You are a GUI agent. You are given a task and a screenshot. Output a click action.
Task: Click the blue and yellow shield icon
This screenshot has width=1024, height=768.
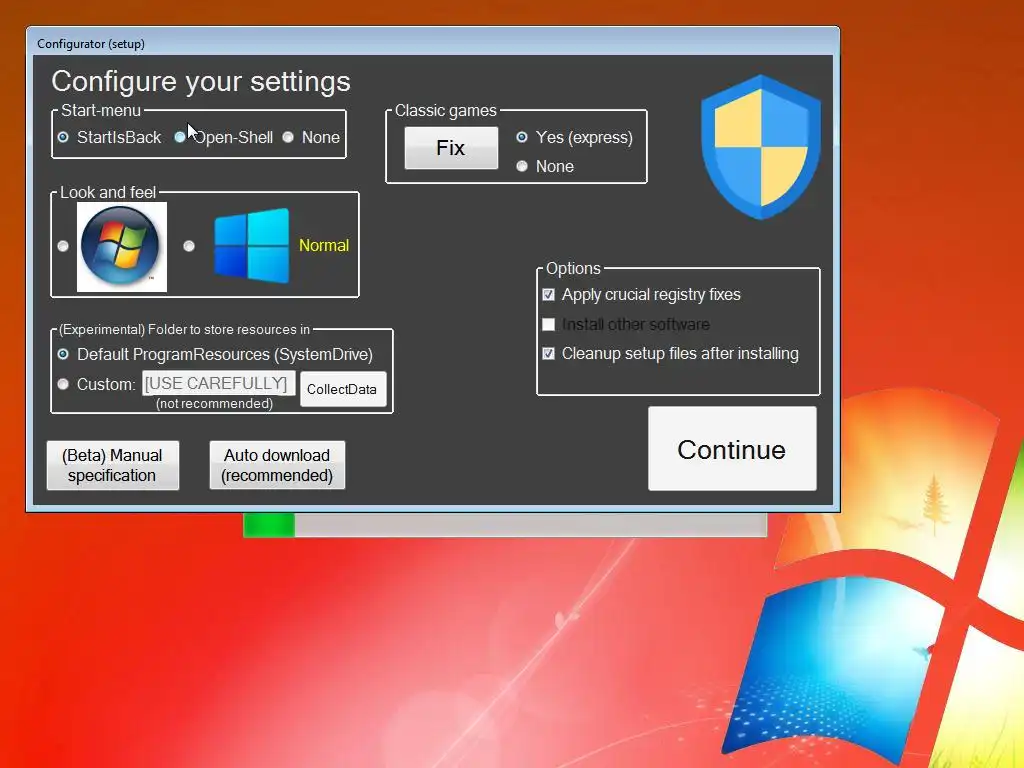(761, 147)
